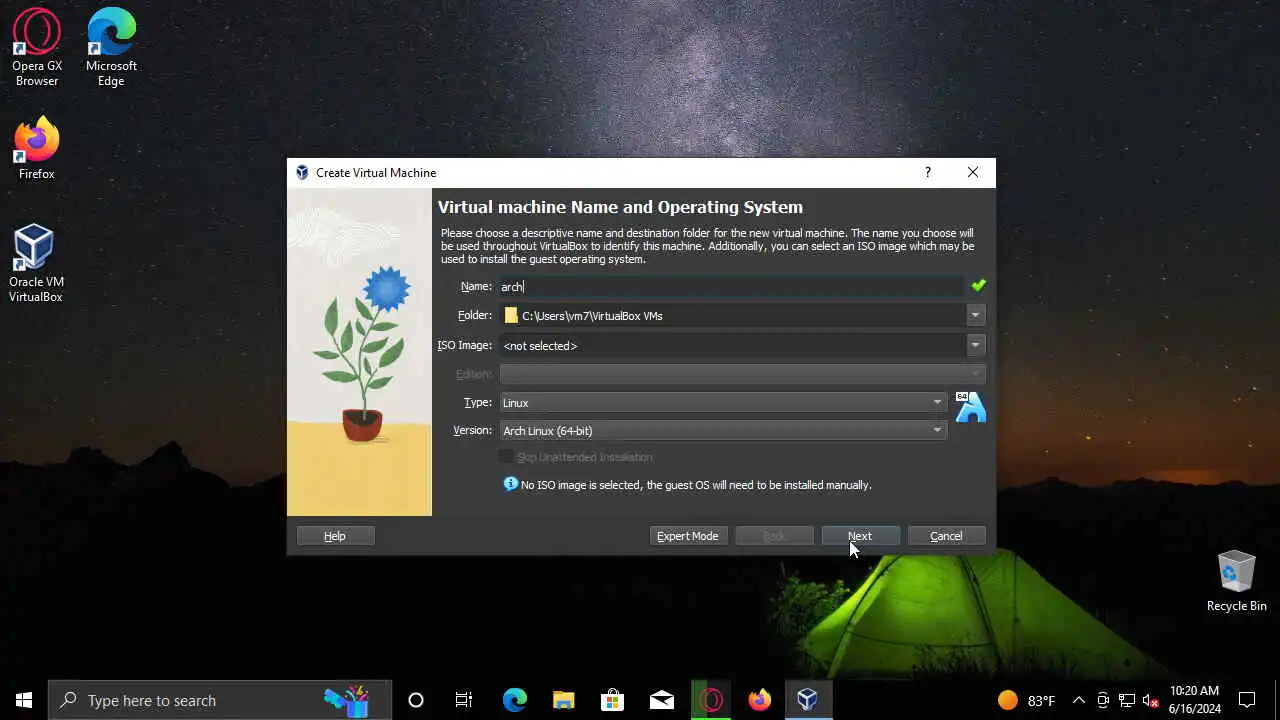Click the ISO Image field showing not selected
This screenshot has width=1280, height=720.
[x=732, y=345]
